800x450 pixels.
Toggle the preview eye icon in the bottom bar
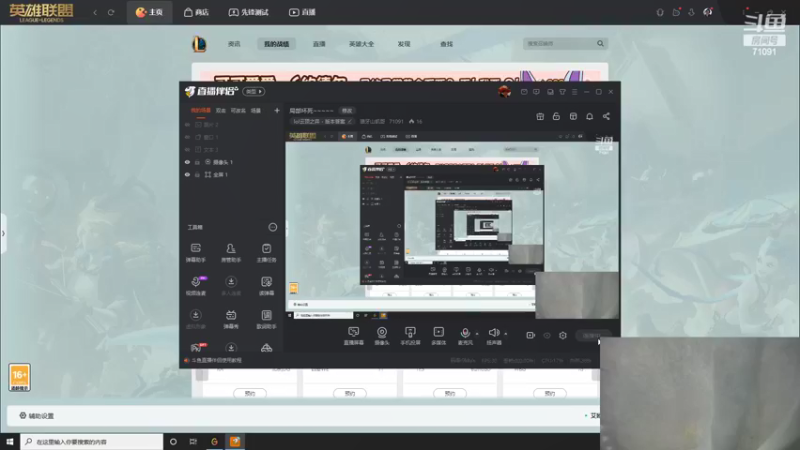point(547,335)
